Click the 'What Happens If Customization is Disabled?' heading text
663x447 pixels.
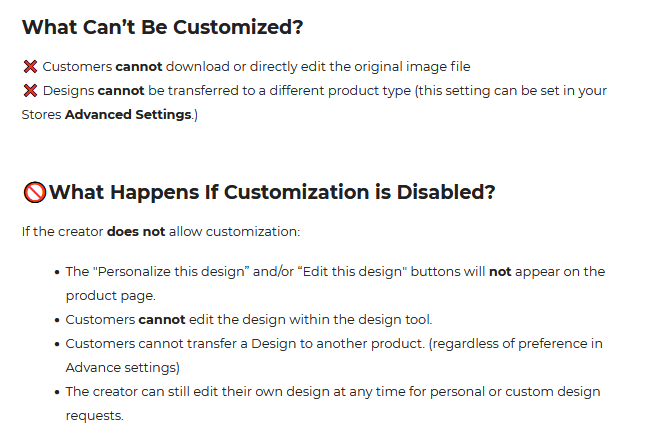click(x=272, y=192)
